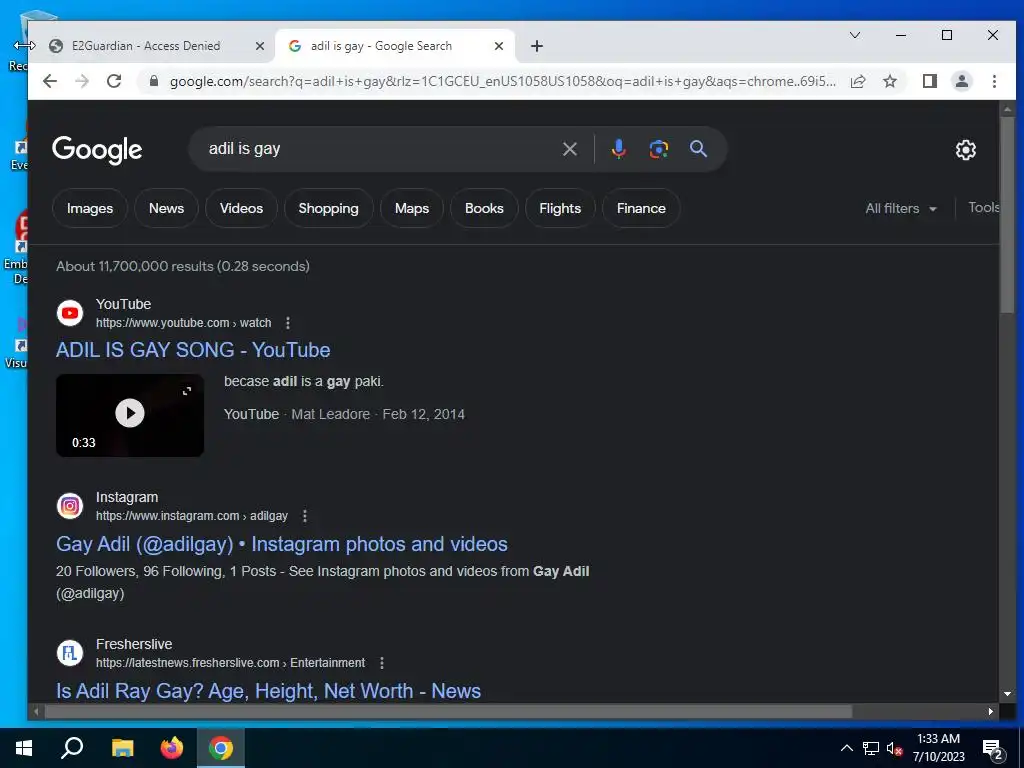Click the Fresherslive favicon in results

pyautogui.click(x=70, y=653)
